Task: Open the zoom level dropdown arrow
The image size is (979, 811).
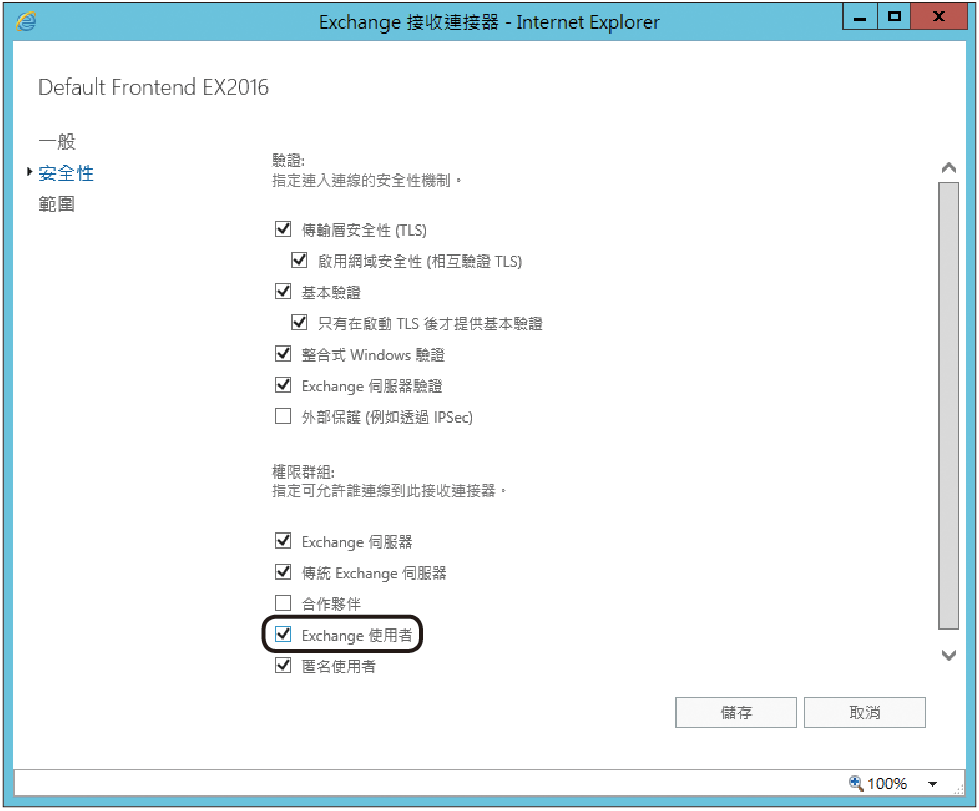Action: click(x=932, y=784)
